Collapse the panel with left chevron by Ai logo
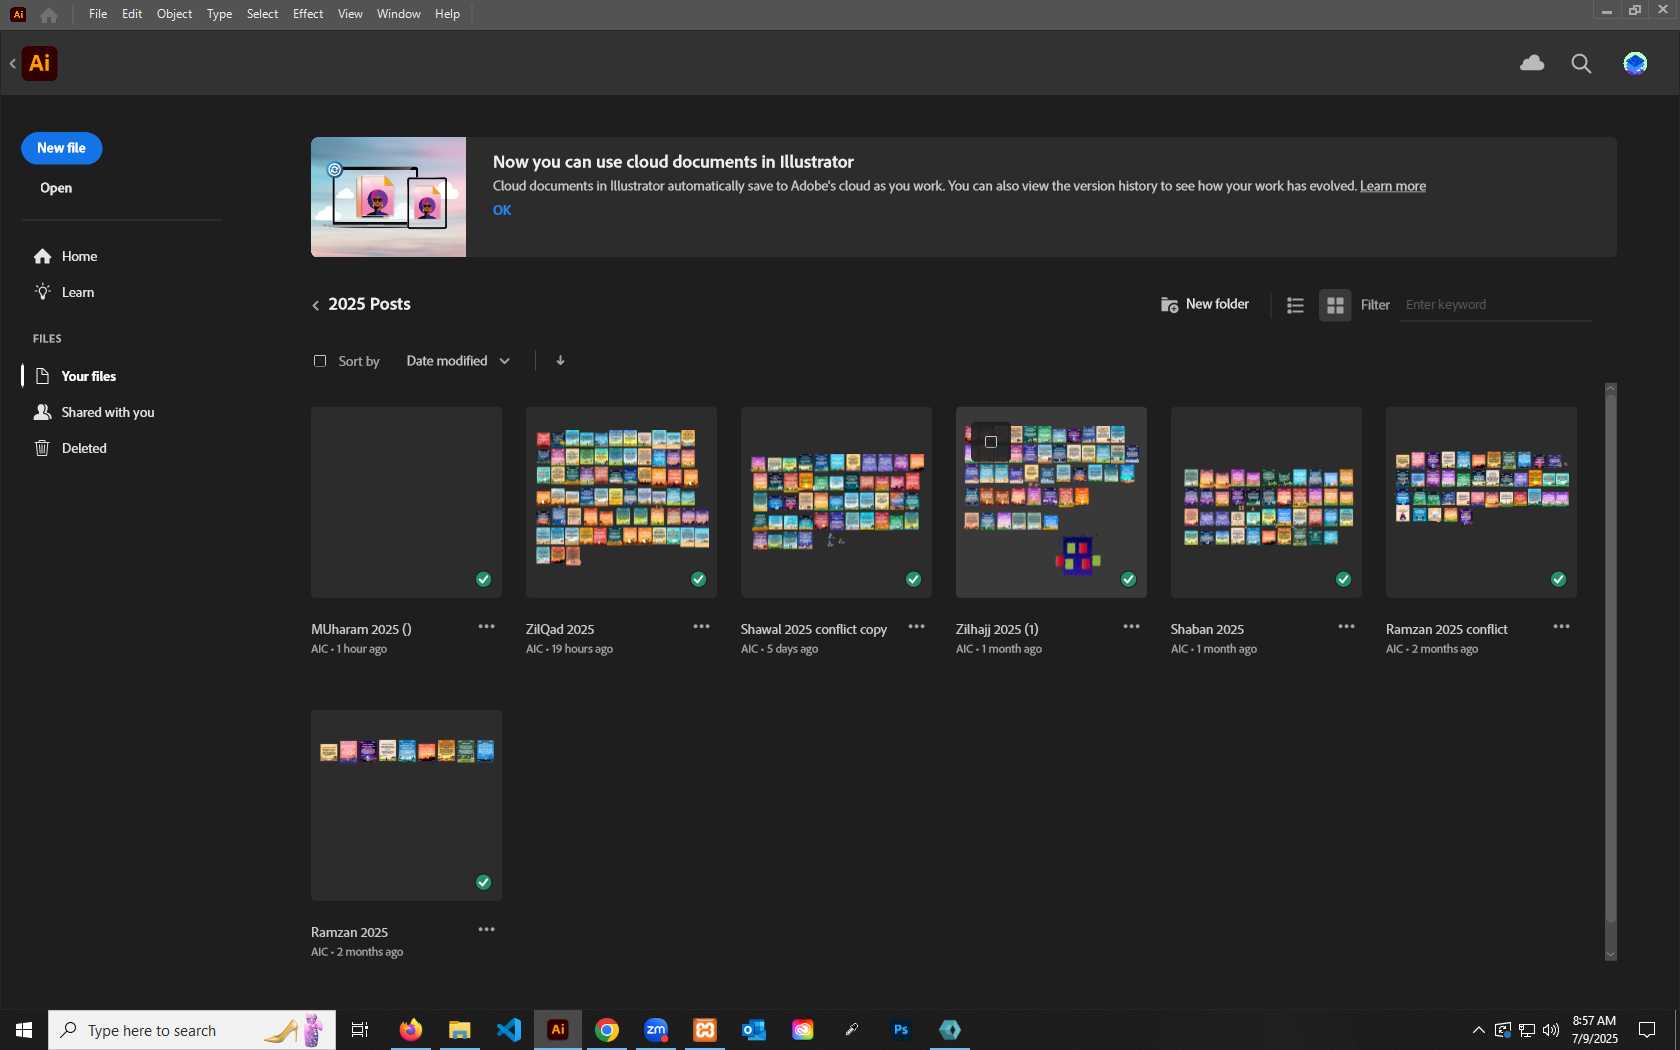The height and width of the screenshot is (1050, 1680). [12, 63]
